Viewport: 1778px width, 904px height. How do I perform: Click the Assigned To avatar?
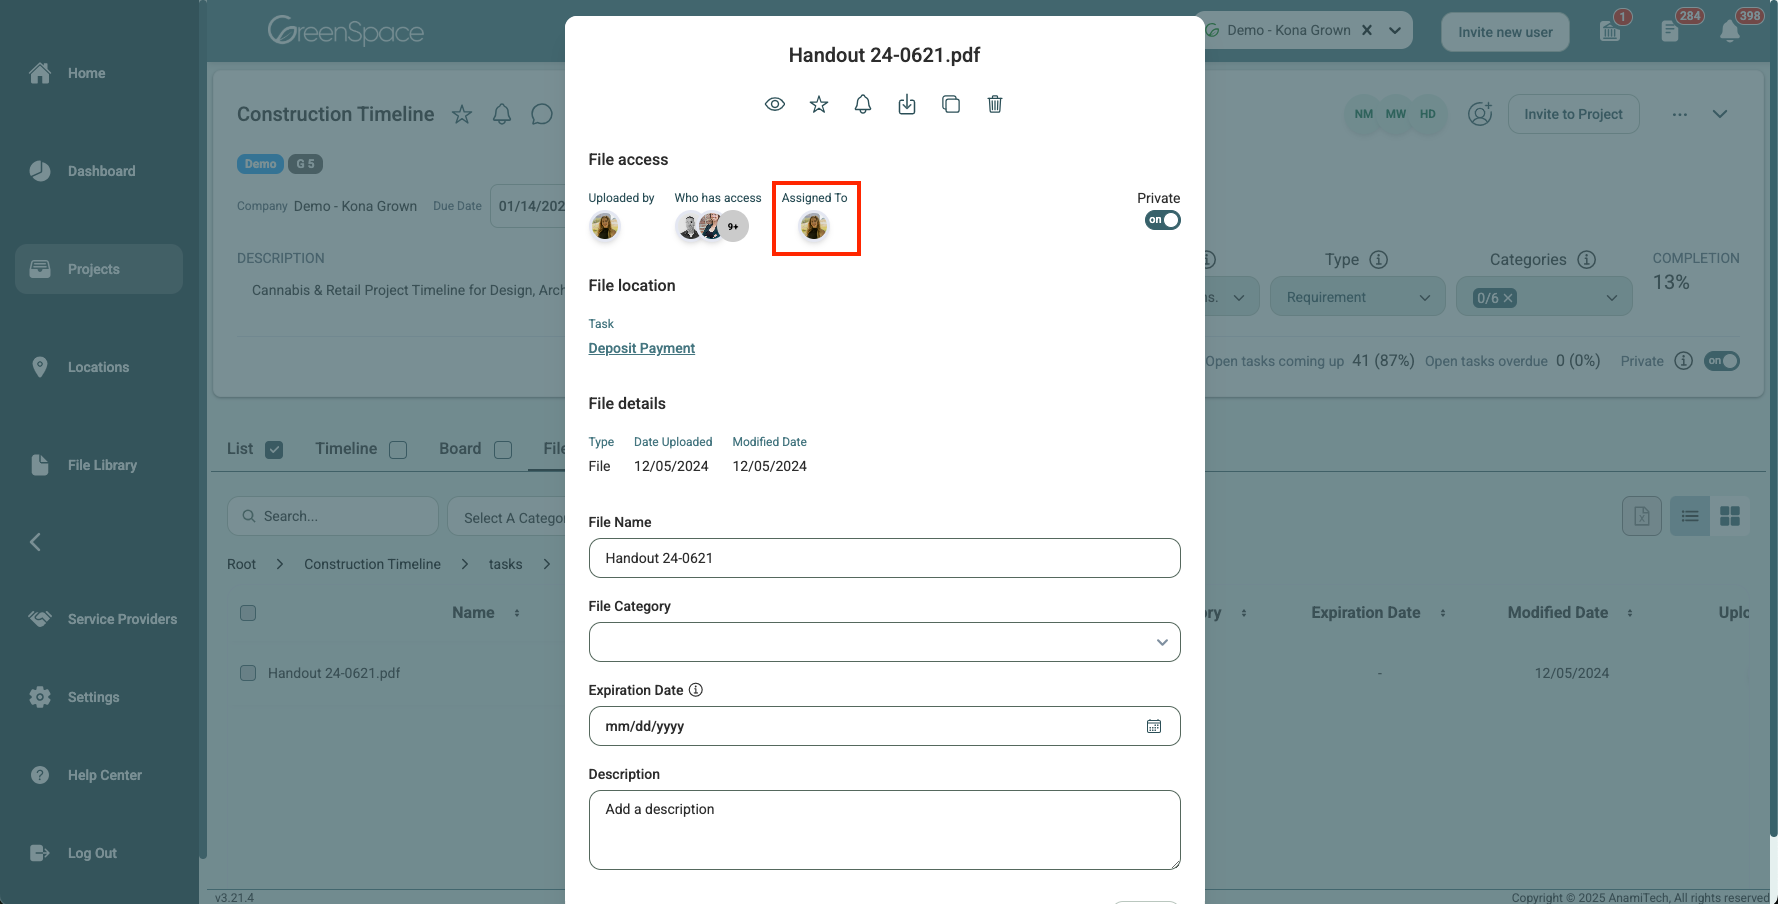pos(814,227)
